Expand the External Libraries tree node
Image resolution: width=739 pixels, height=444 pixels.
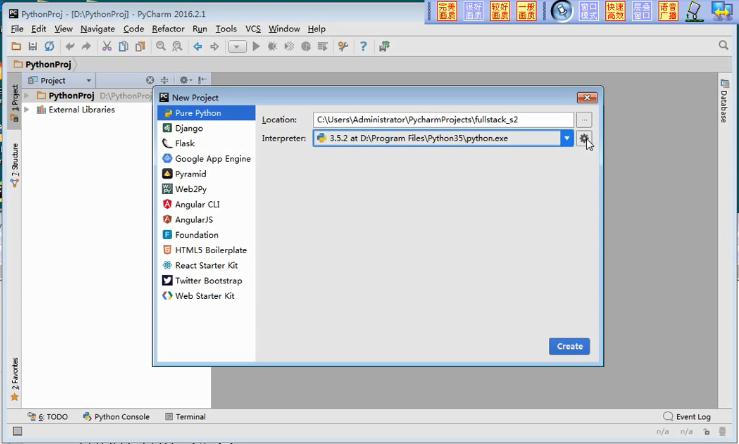27,110
